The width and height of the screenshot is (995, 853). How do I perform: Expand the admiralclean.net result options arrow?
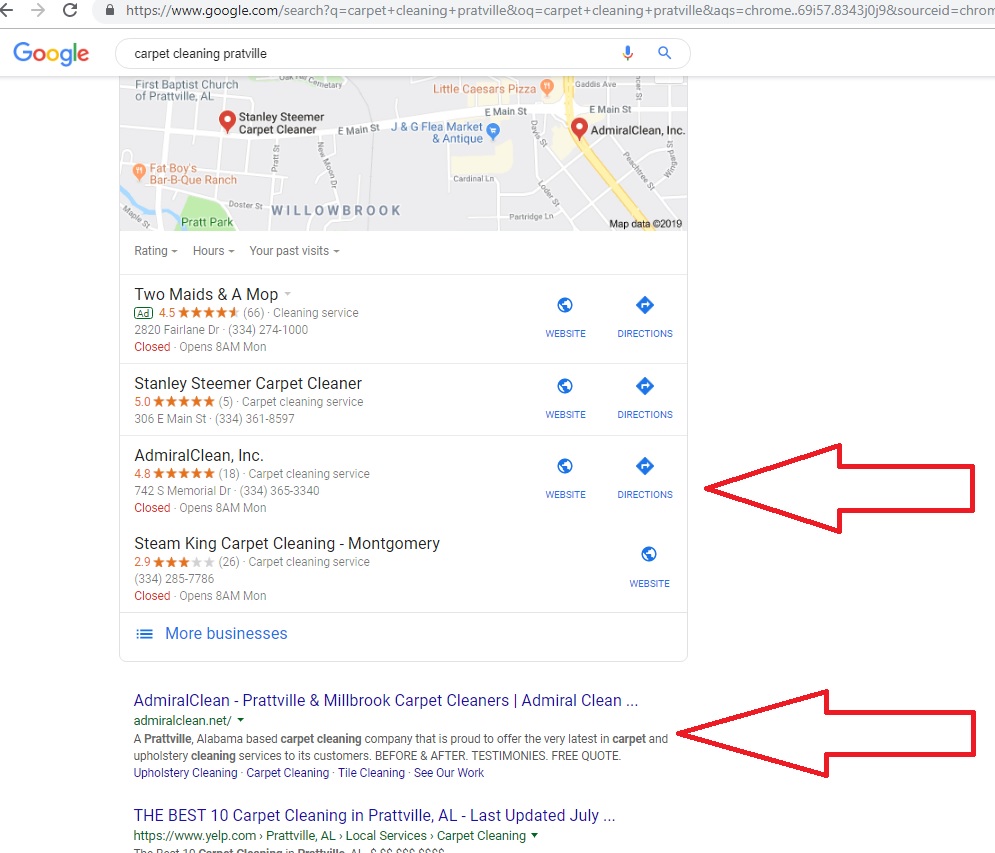click(x=241, y=720)
